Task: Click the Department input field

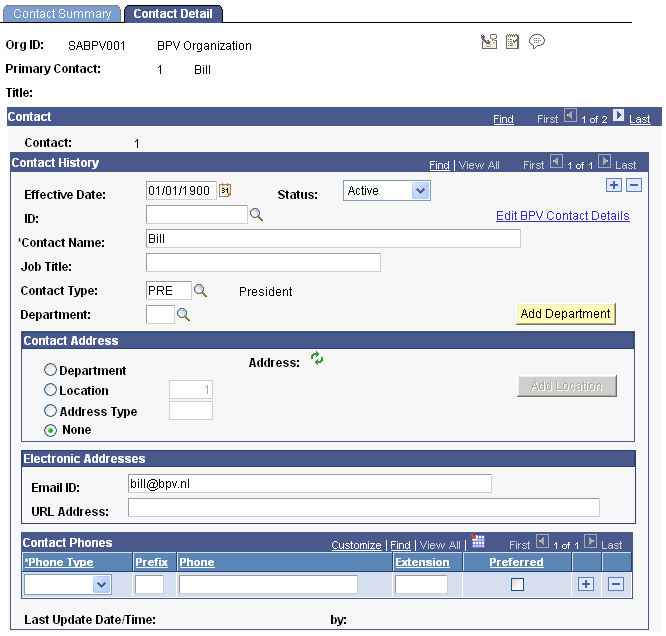Action: pyautogui.click(x=160, y=314)
